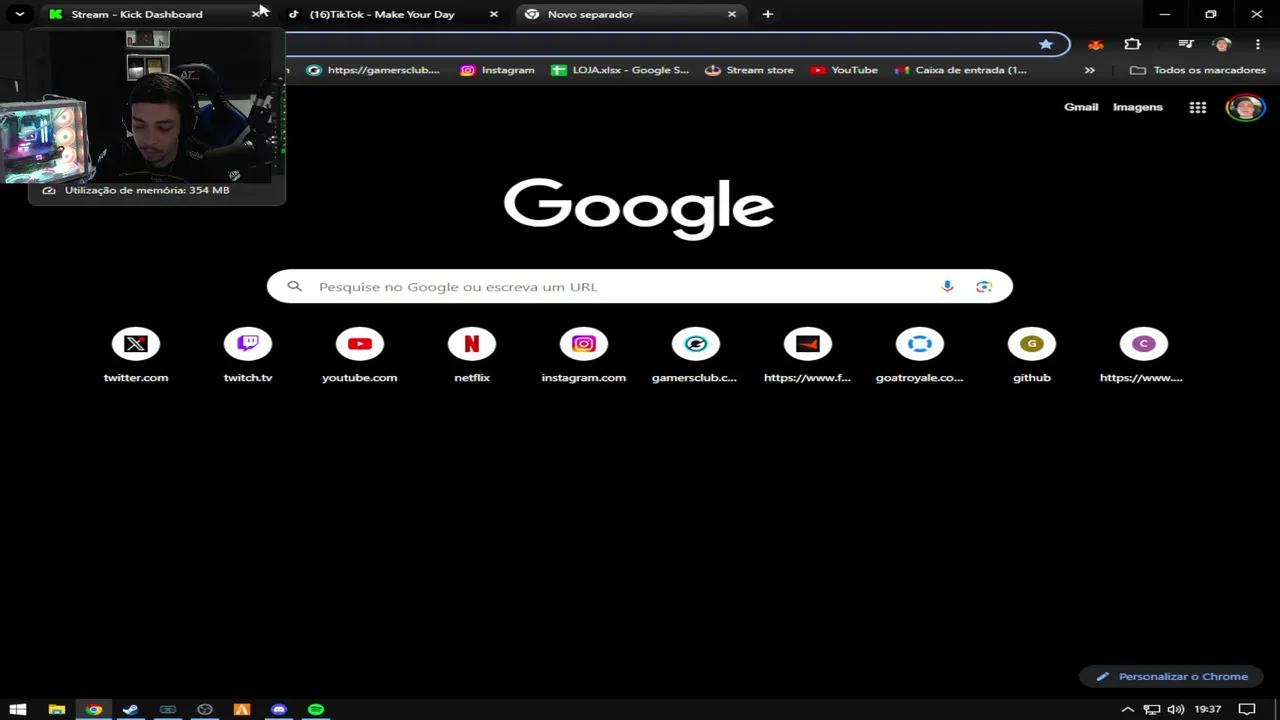The height and width of the screenshot is (720, 1280).
Task: Open the network icon in system tray
Action: 1152,709
